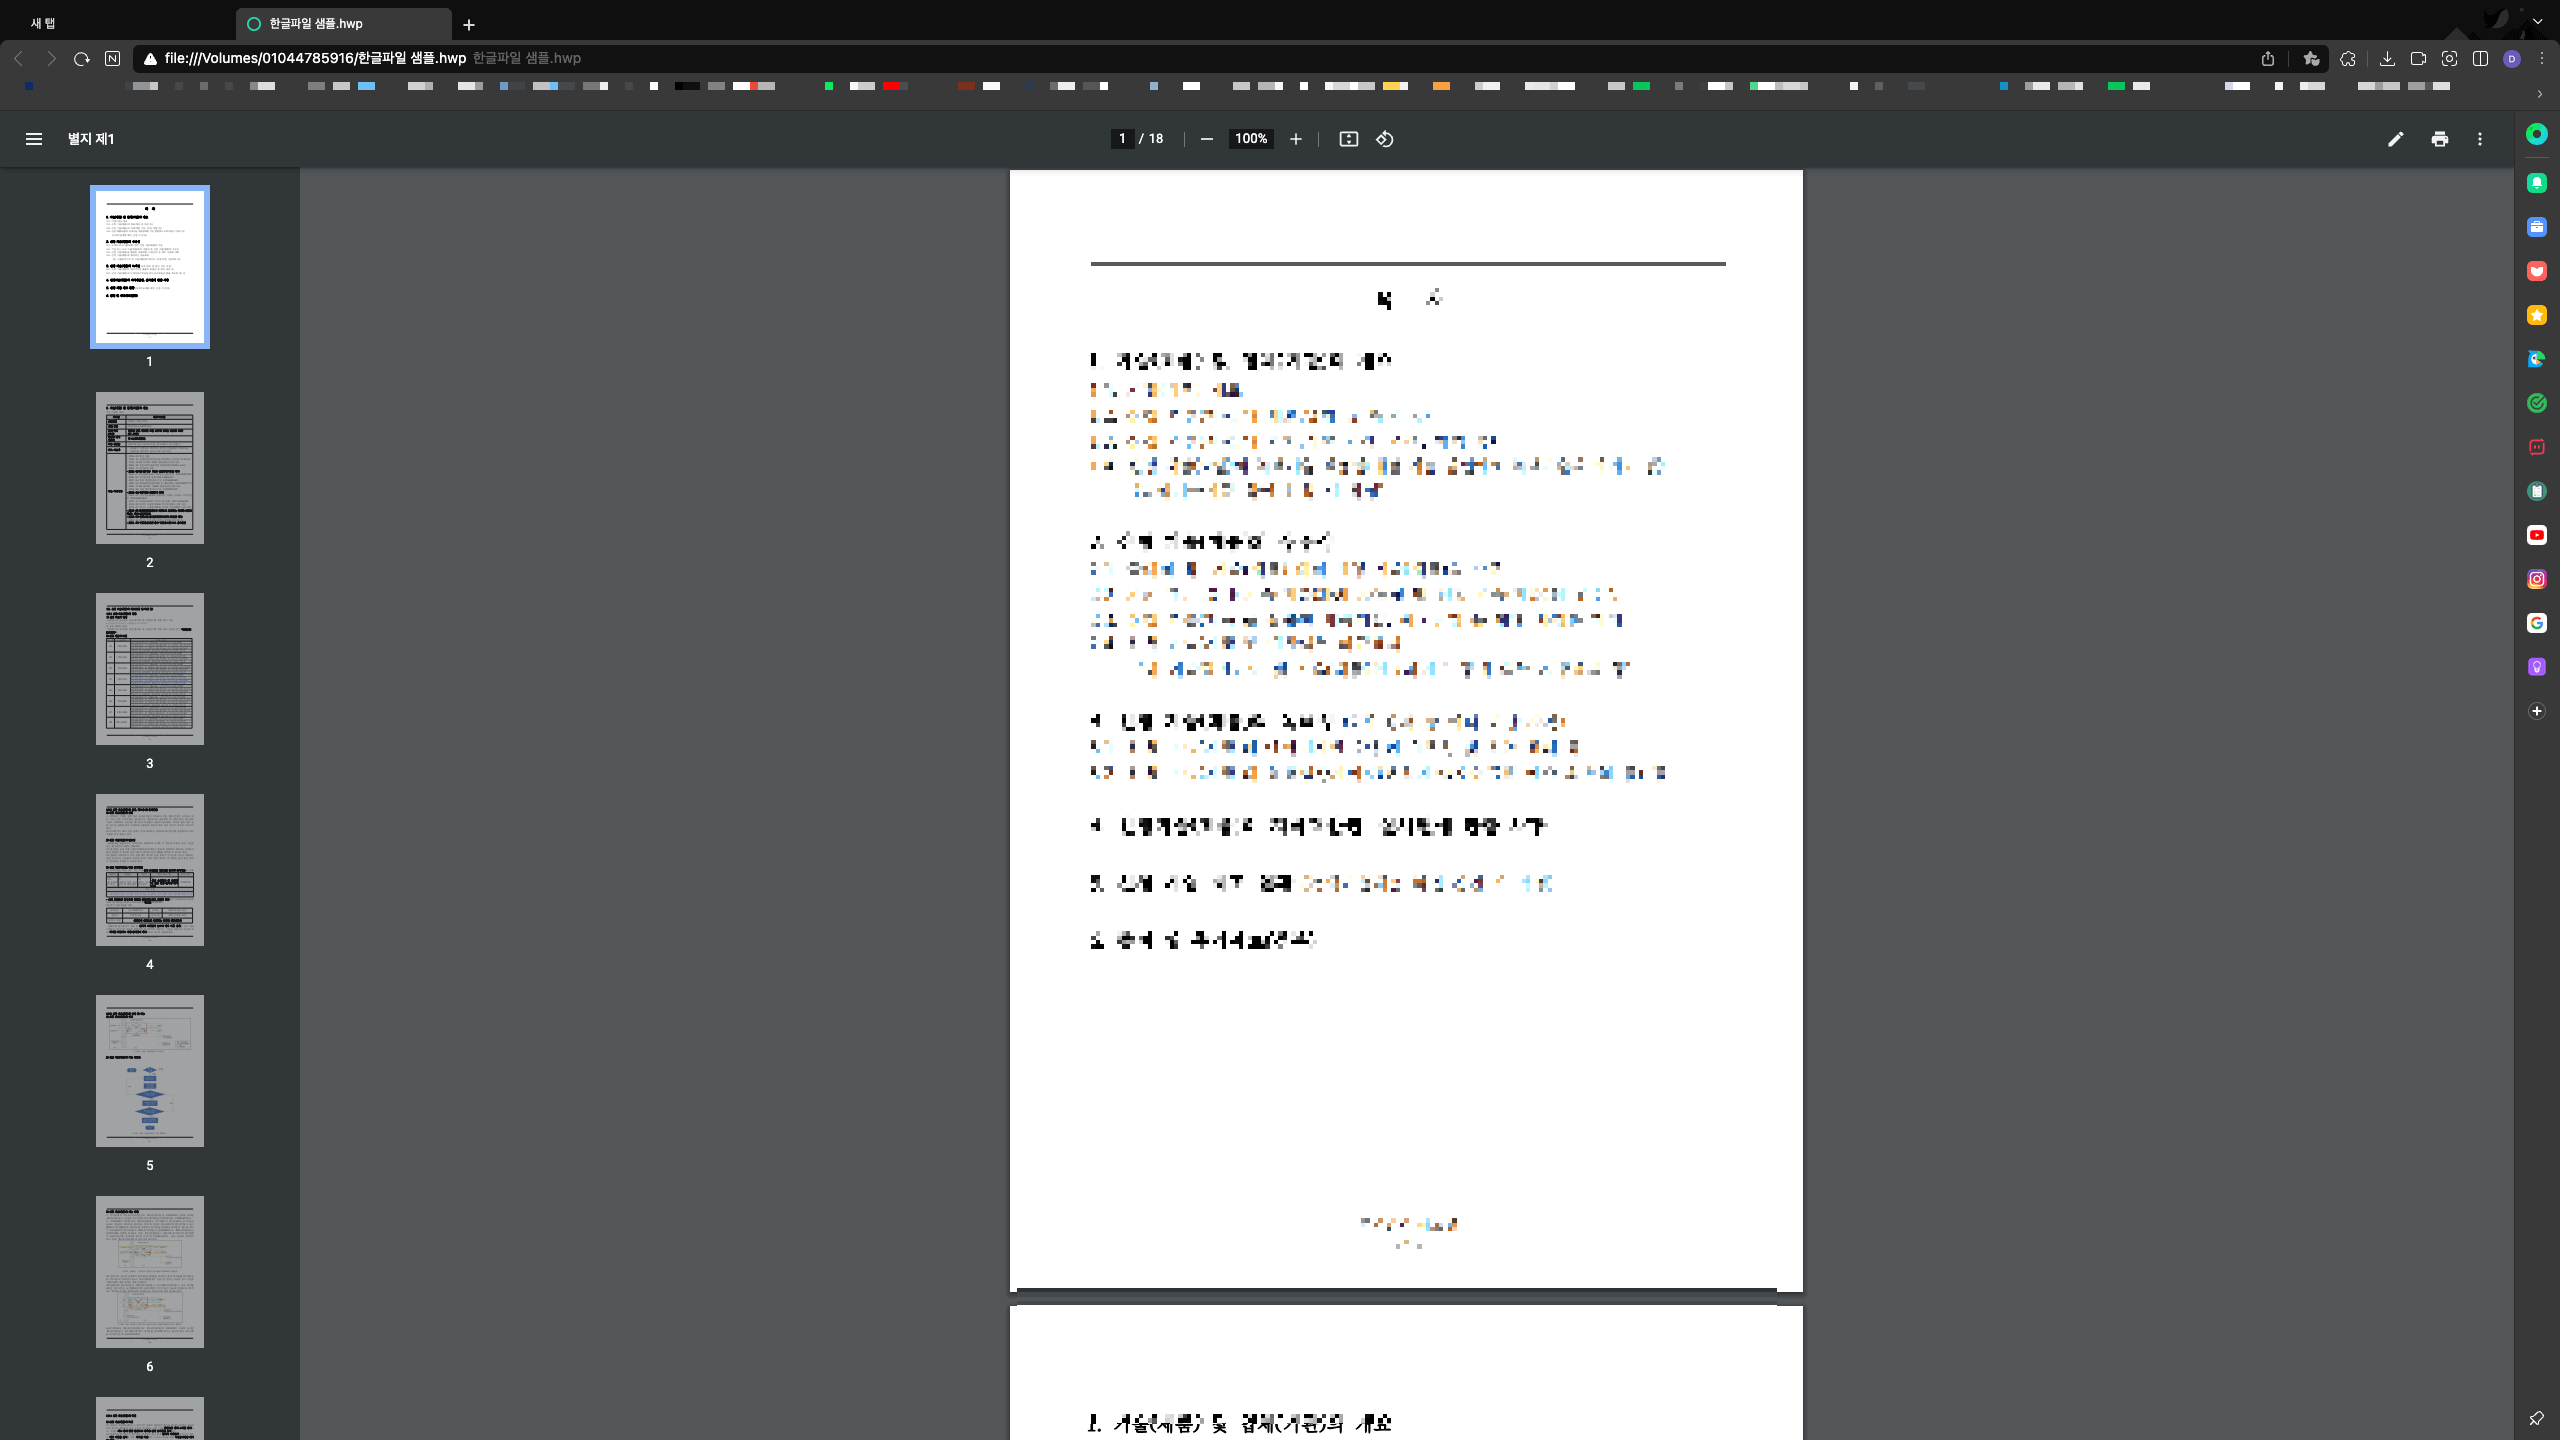The image size is (2560, 1440).
Task: Open YouTube from the right sidebar
Action: [x=2537, y=535]
